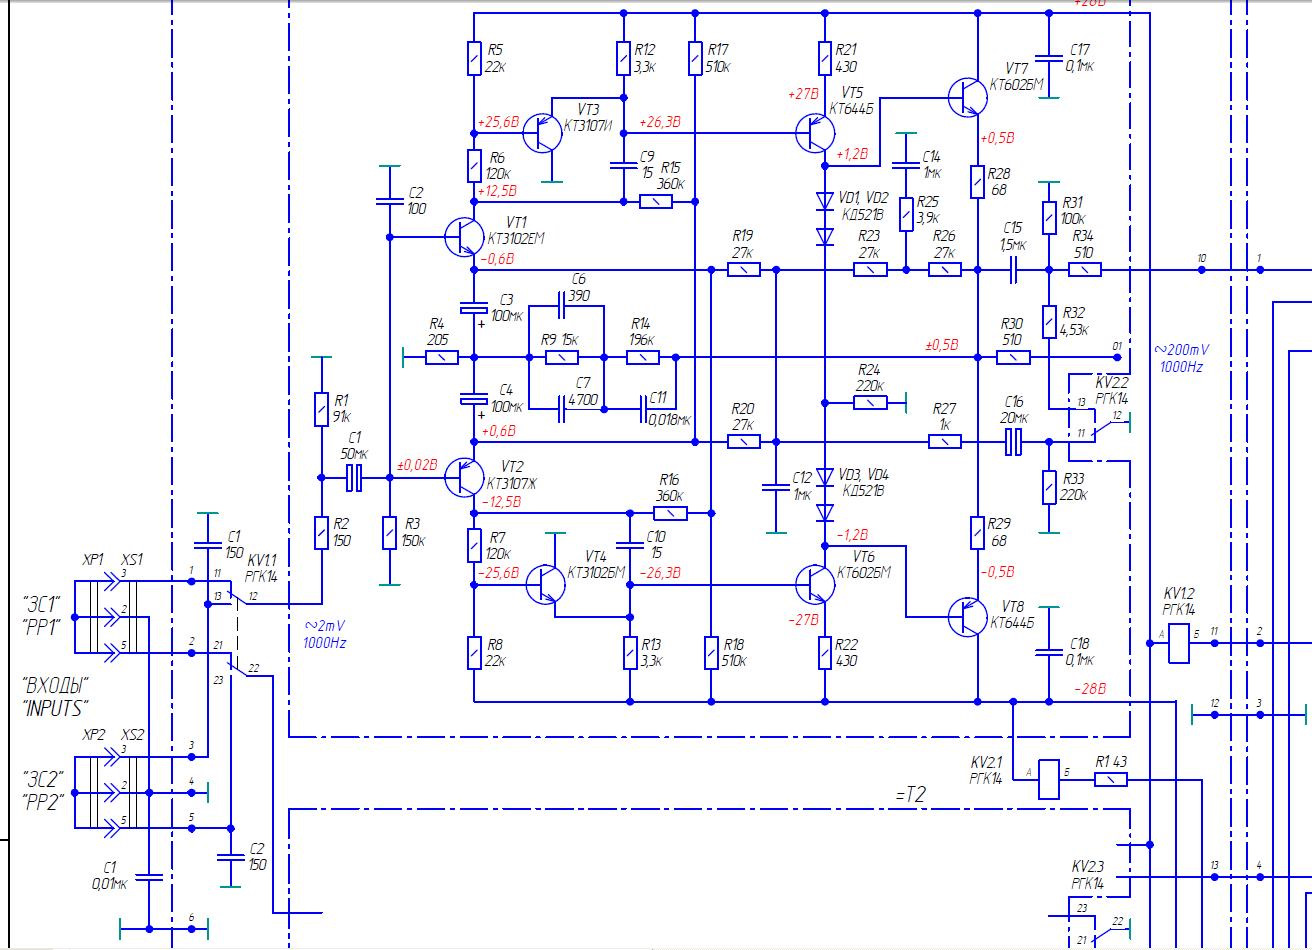Viewport: 1312px width, 950px height.
Task: Click the R21 430 resistor label
Action: pyautogui.click(x=846, y=58)
